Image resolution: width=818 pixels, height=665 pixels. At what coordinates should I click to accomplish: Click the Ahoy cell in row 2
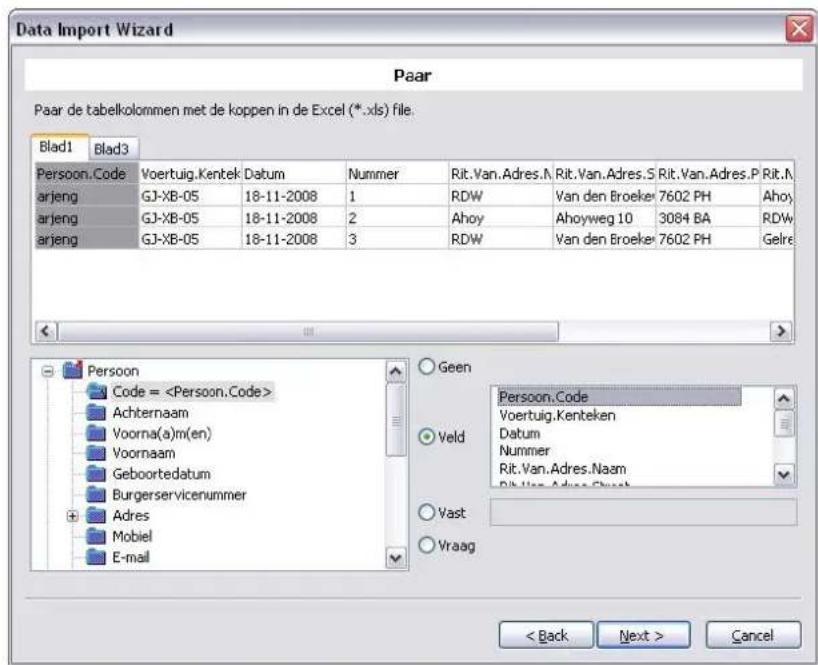[x=500, y=217]
